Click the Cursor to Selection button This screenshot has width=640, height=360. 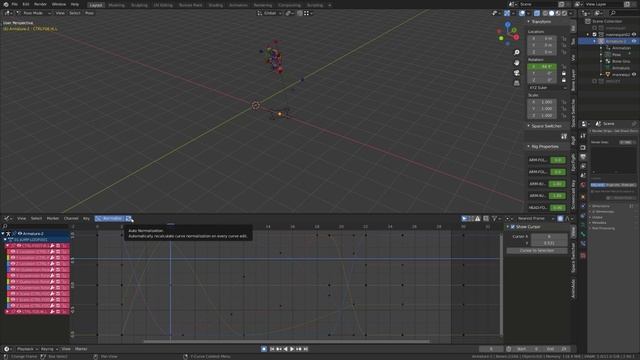pyautogui.click(x=537, y=251)
